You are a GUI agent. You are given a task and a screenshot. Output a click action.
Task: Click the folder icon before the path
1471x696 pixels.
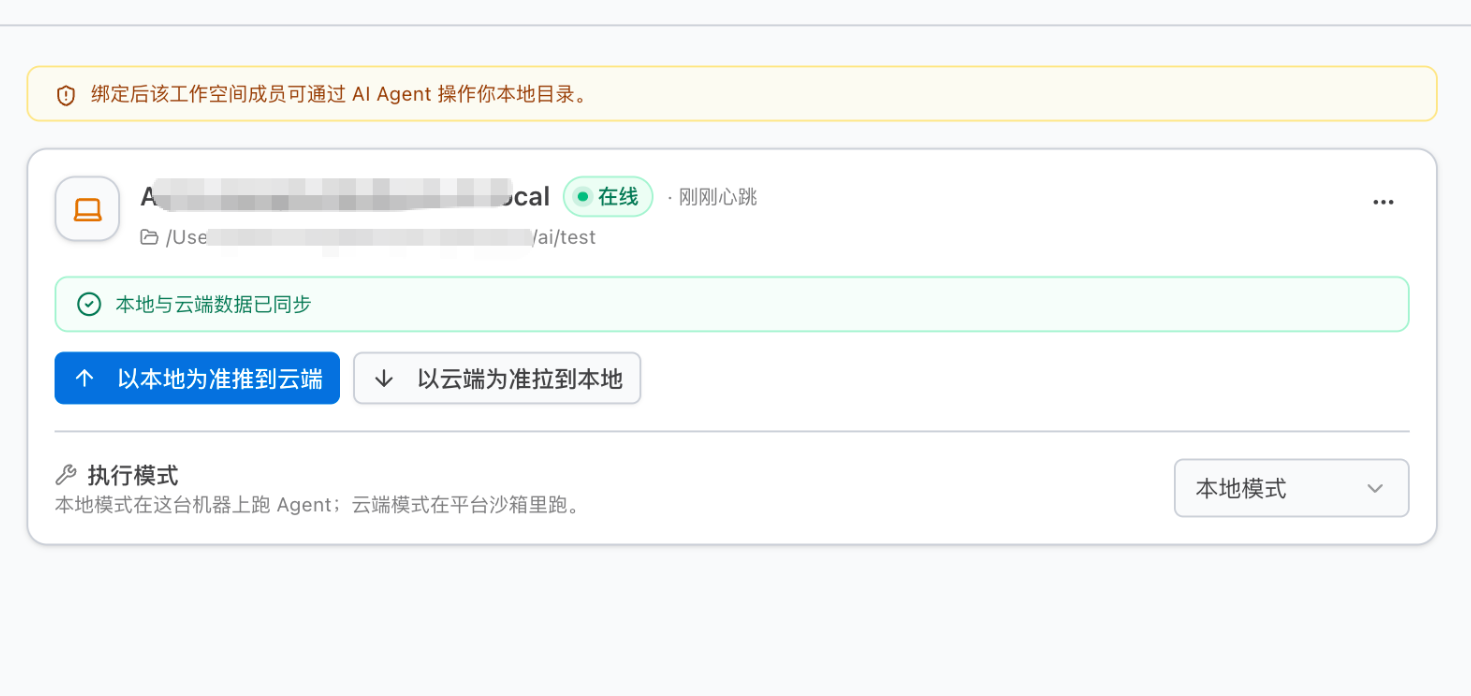coord(149,237)
